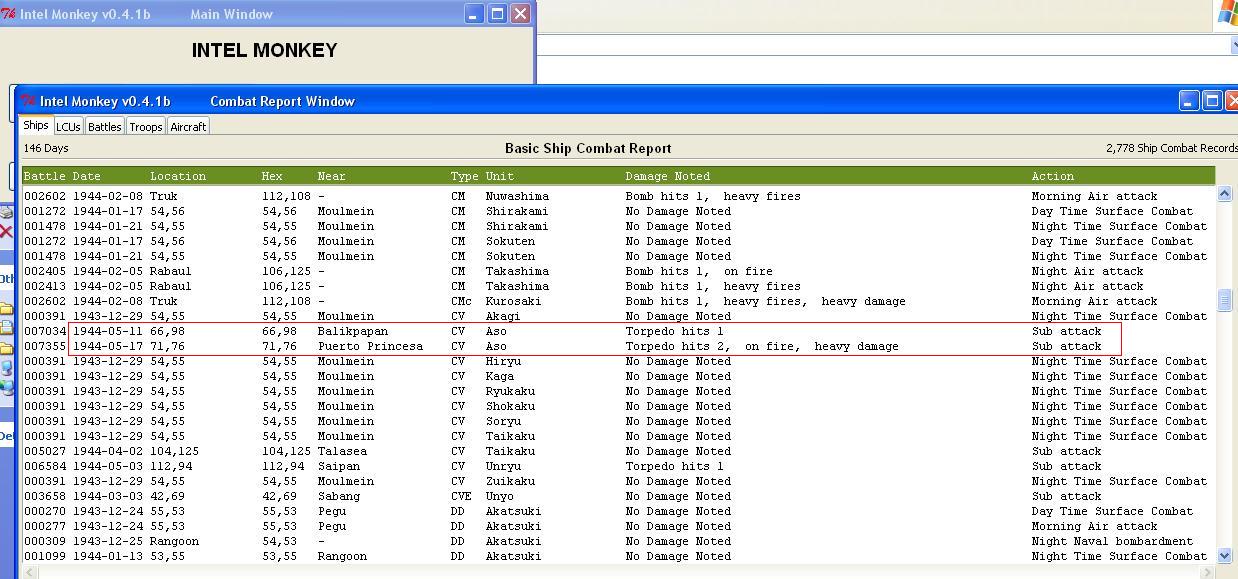Click the Battle column header
1238x579 pixels.
pos(44,176)
